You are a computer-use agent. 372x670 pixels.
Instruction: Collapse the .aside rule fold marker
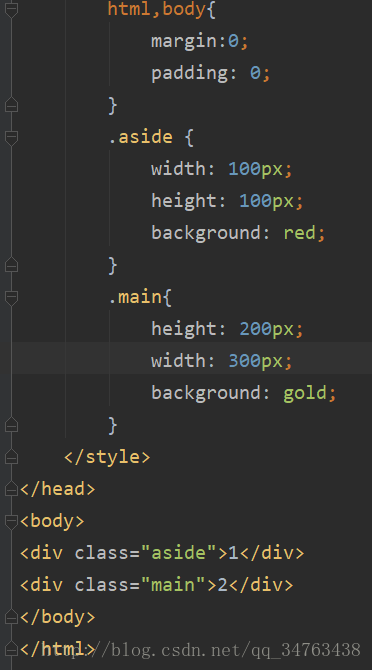click(x=12, y=138)
